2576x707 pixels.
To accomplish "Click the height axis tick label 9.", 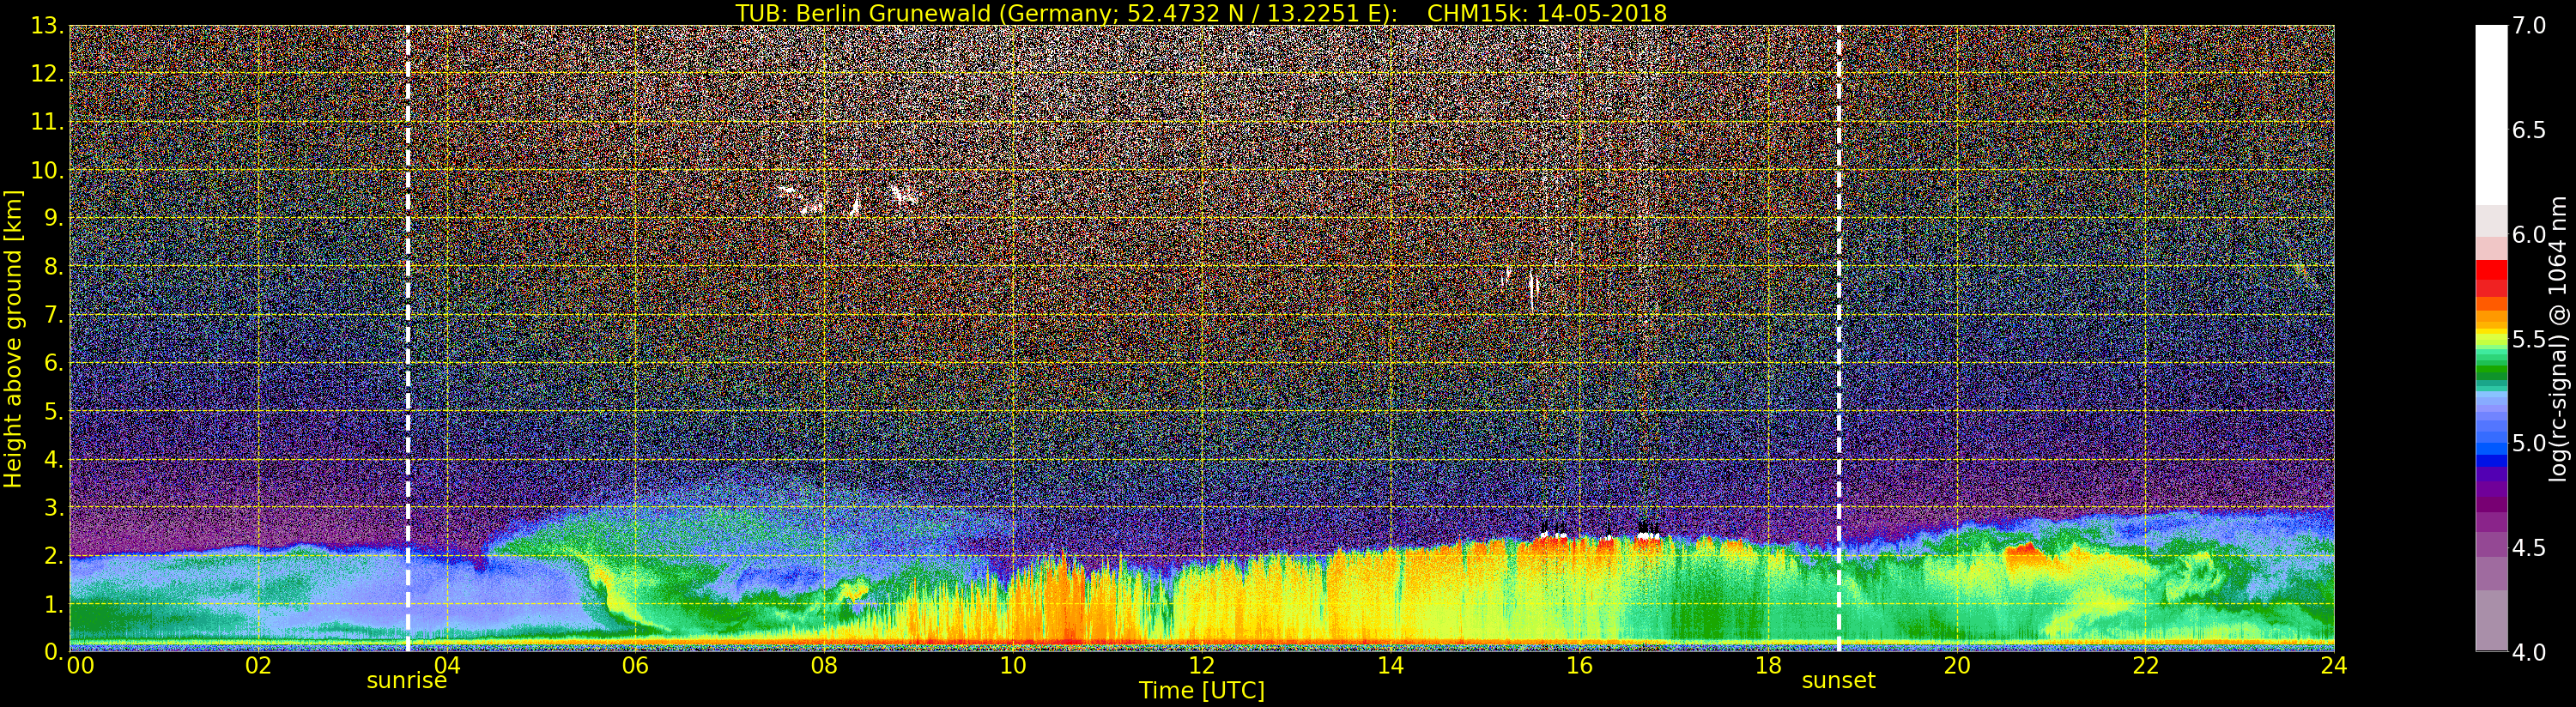I will click(53, 218).
